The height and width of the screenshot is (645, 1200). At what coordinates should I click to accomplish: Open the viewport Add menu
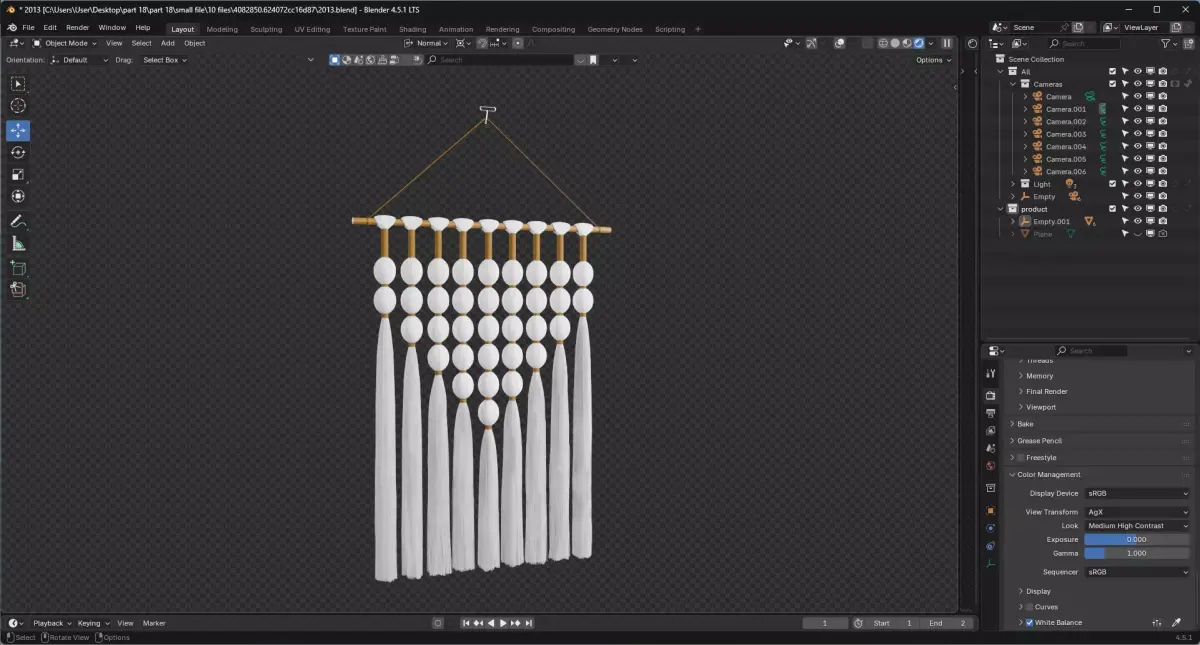pyautogui.click(x=168, y=43)
